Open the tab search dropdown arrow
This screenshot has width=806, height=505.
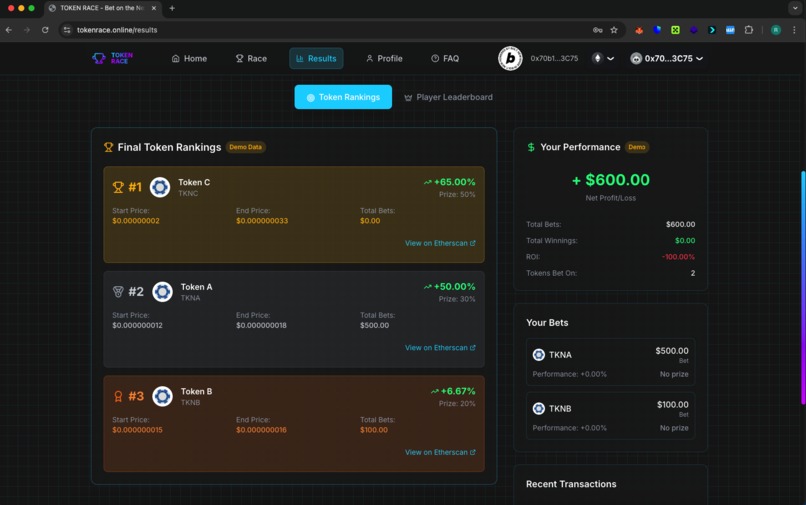pos(795,8)
